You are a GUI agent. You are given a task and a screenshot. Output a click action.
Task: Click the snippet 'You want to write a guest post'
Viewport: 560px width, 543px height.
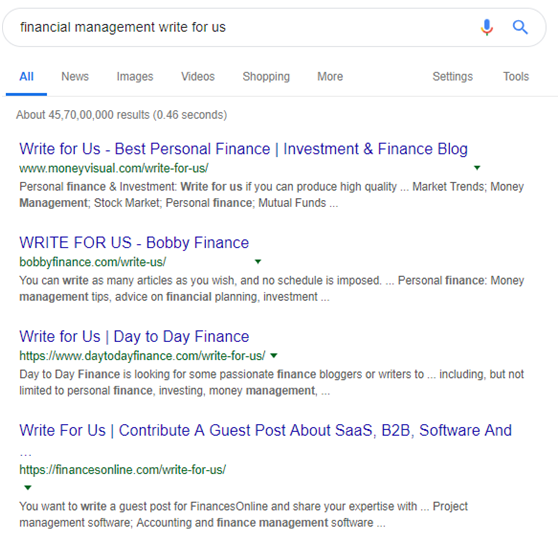(x=243, y=514)
